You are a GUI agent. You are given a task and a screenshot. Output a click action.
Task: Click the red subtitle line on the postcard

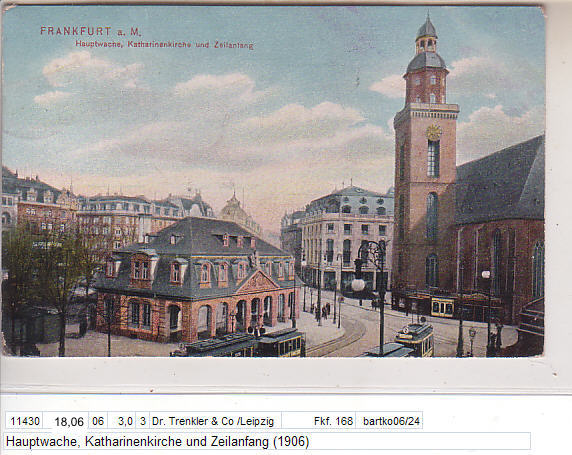pyautogui.click(x=164, y=45)
